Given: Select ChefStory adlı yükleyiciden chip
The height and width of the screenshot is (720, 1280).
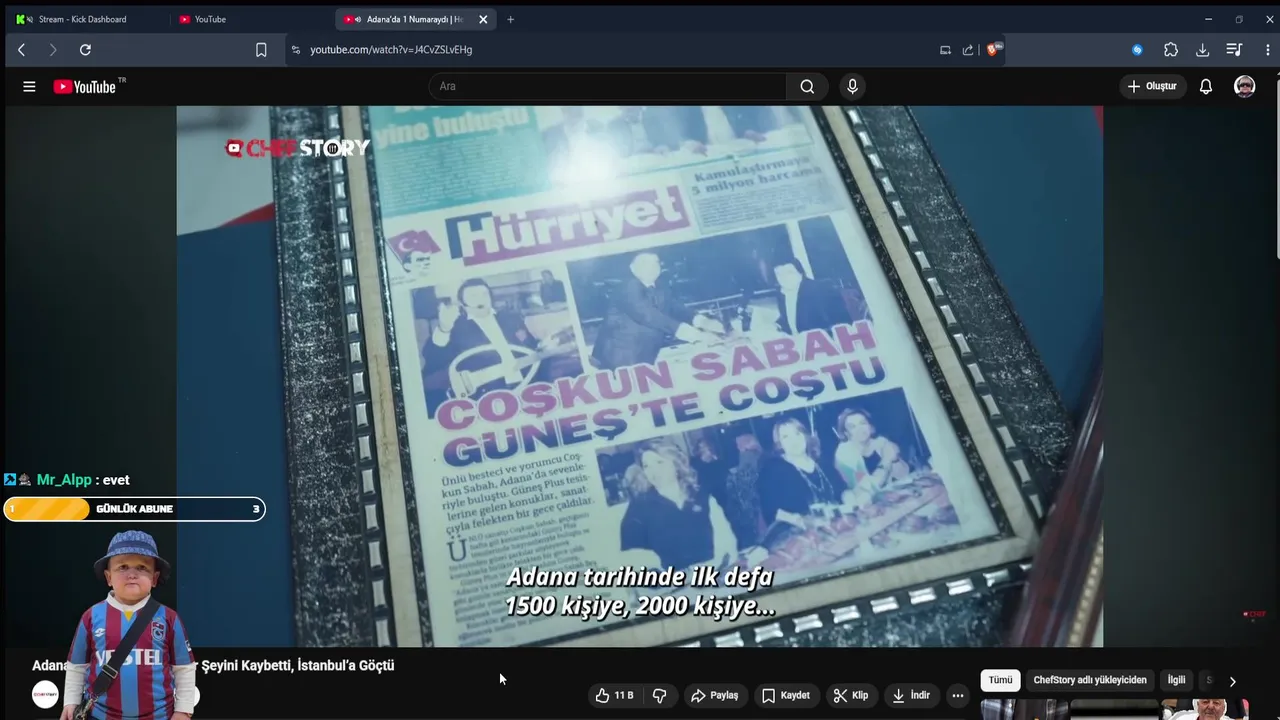Looking at the screenshot, I should [x=1090, y=680].
